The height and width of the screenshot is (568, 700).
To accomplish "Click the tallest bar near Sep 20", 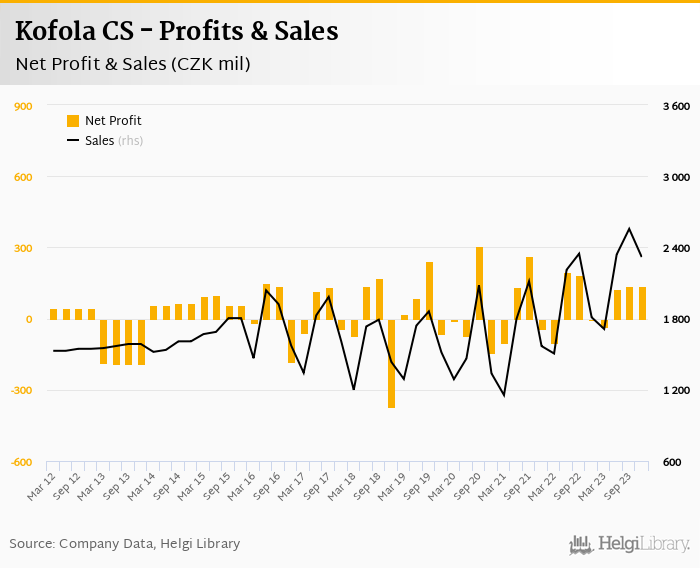I will [479, 283].
